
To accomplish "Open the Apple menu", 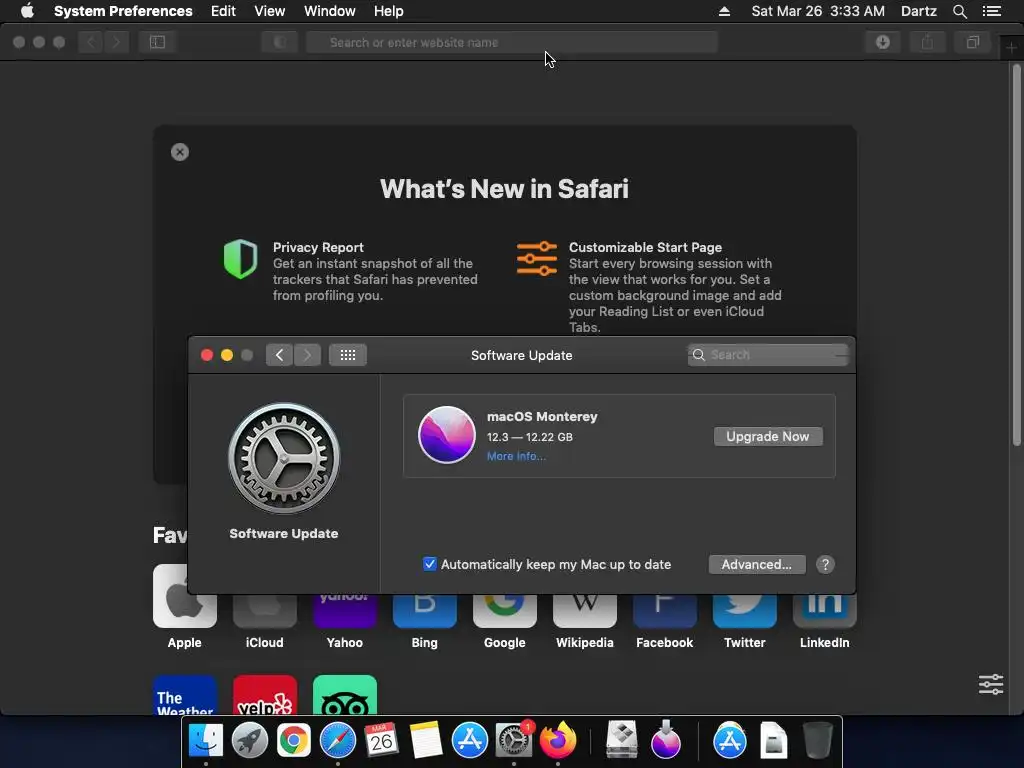I will pyautogui.click(x=27, y=11).
